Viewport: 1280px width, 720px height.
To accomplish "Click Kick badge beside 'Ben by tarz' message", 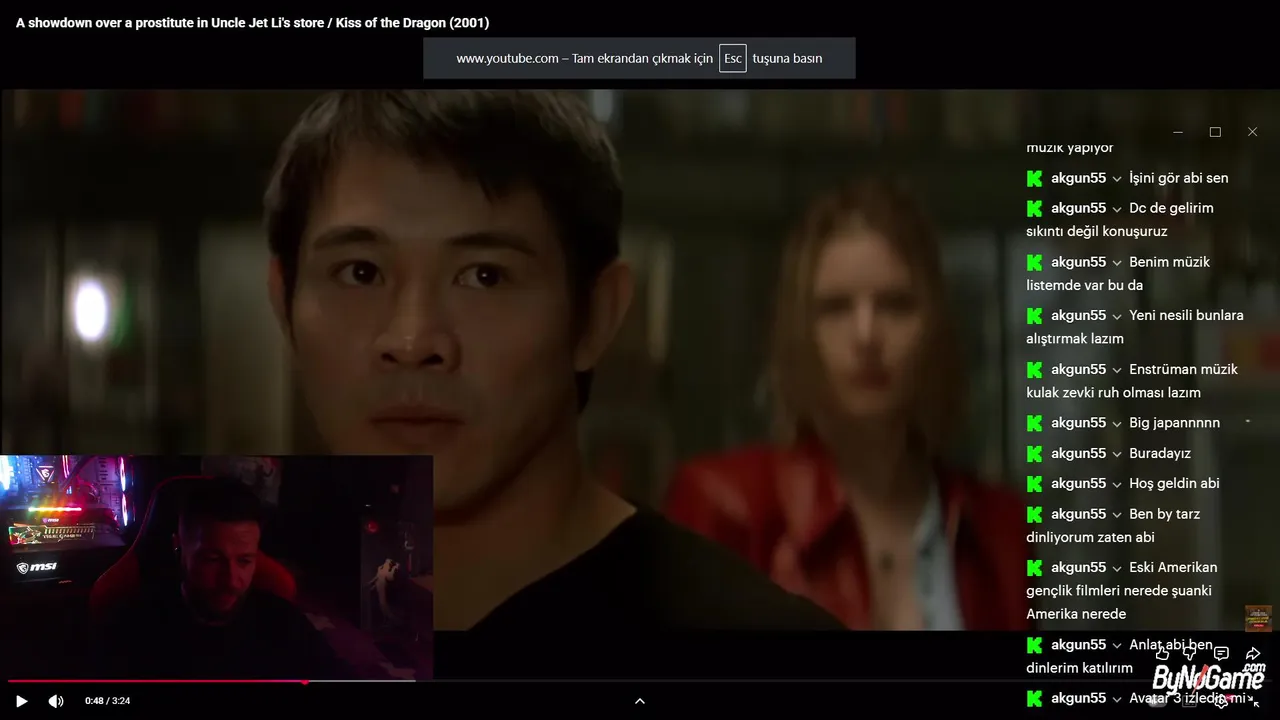I will click(x=1035, y=514).
